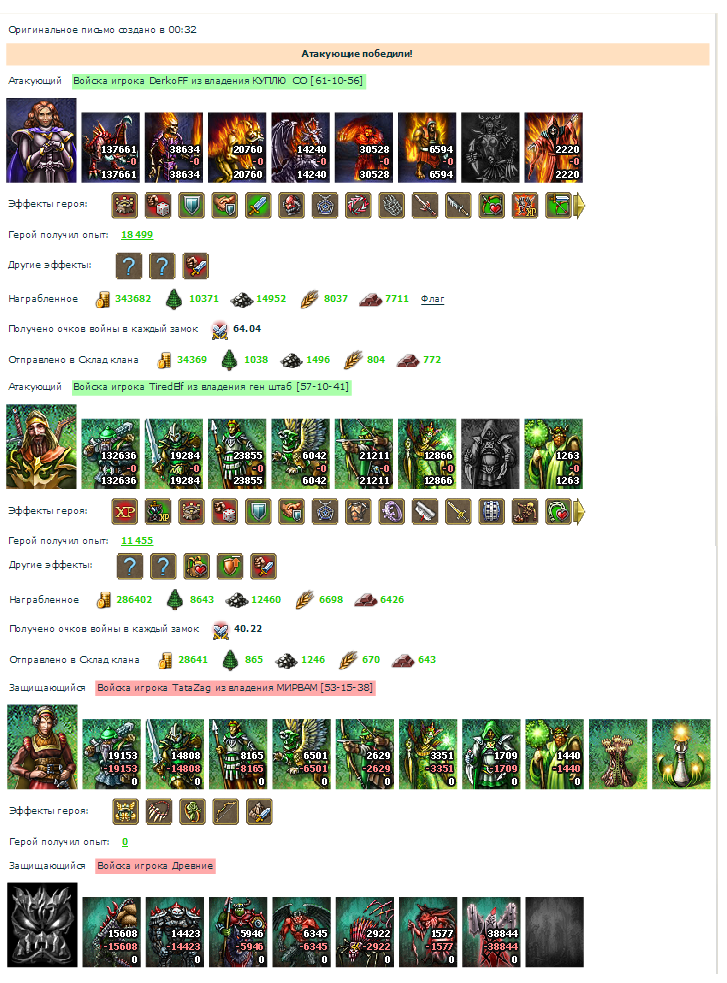Click the horseshoe heart effect icon for TiredElf's hero
The image size is (727, 983).
(x=558, y=512)
